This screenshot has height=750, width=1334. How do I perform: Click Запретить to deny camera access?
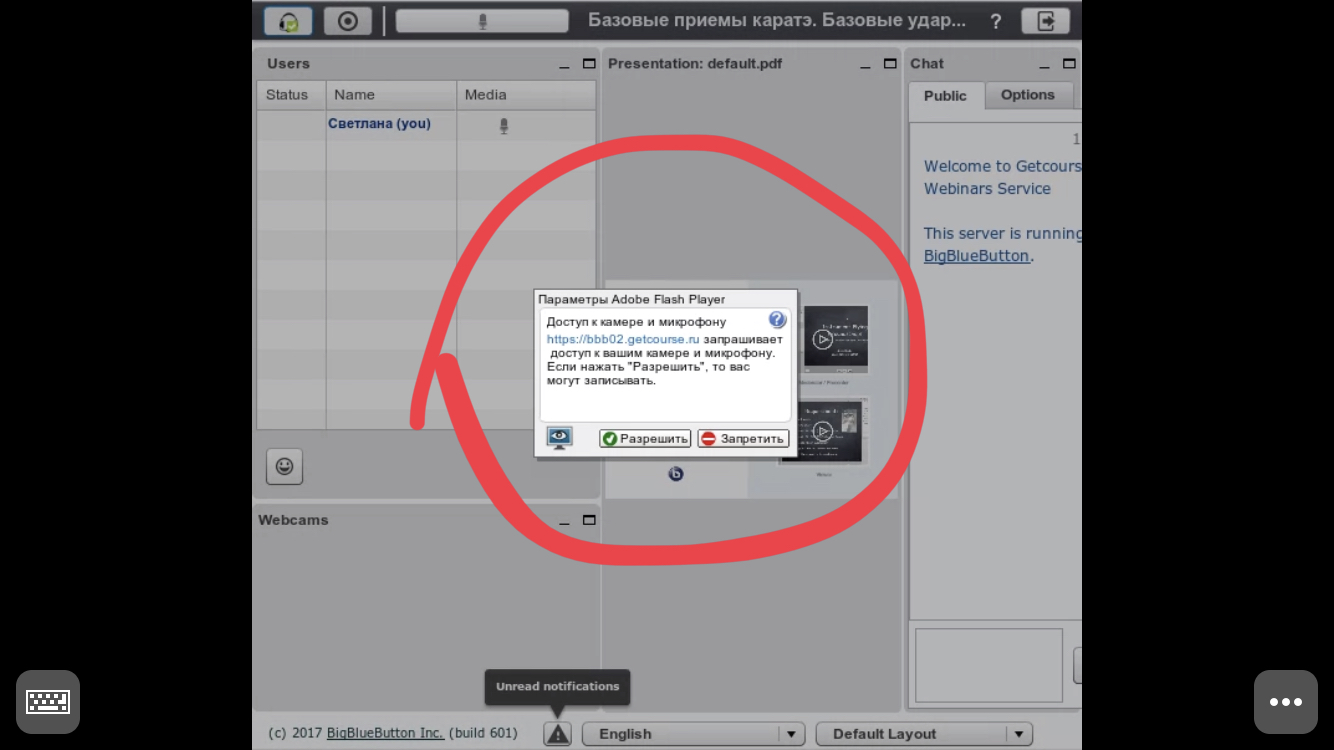pos(743,438)
